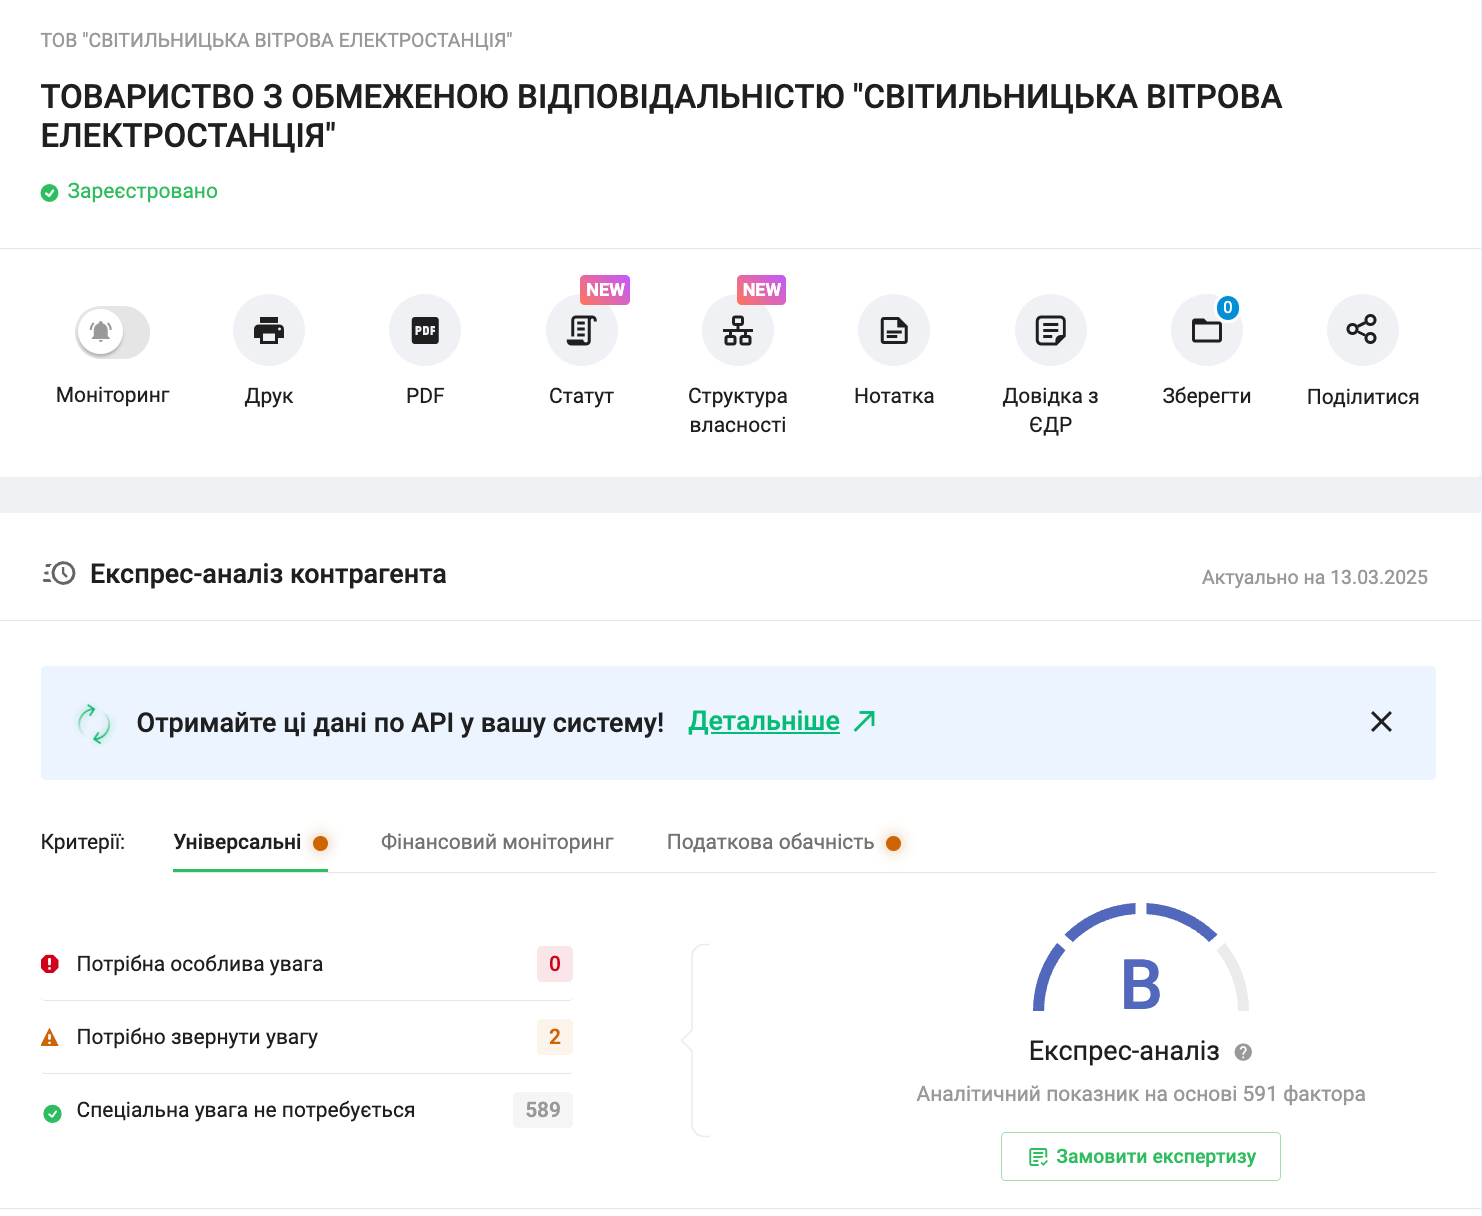This screenshot has height=1216, width=1482.
Task: Open the PDF export icon
Action: [425, 330]
